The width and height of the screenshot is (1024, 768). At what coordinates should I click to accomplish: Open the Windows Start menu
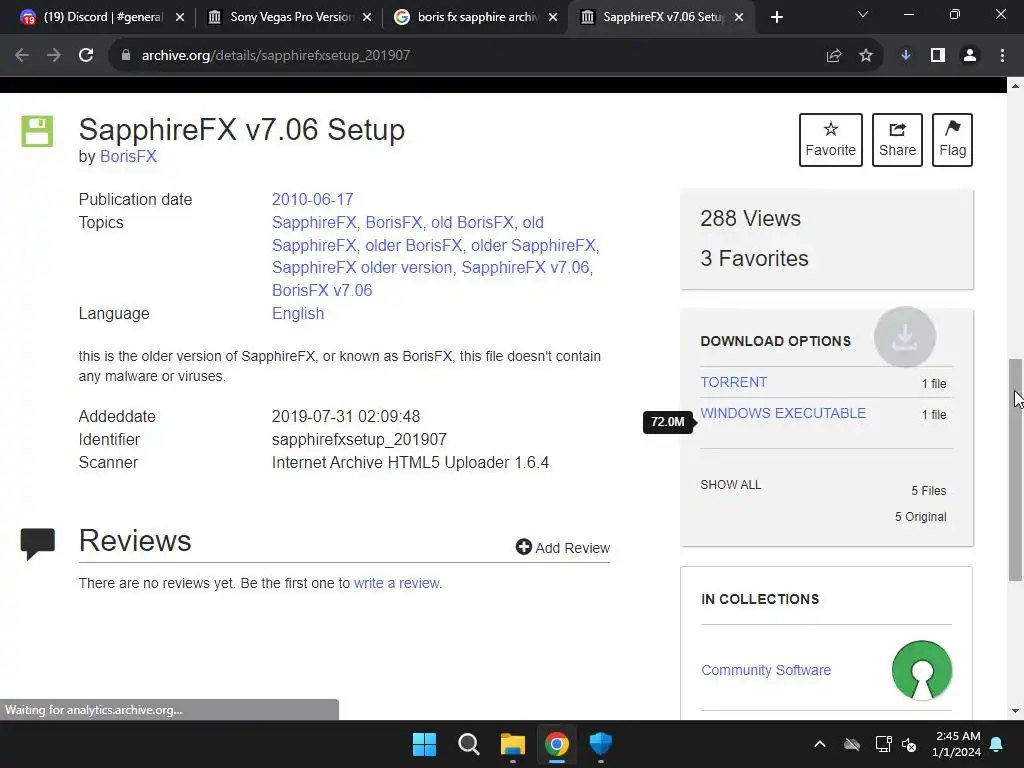pos(424,744)
